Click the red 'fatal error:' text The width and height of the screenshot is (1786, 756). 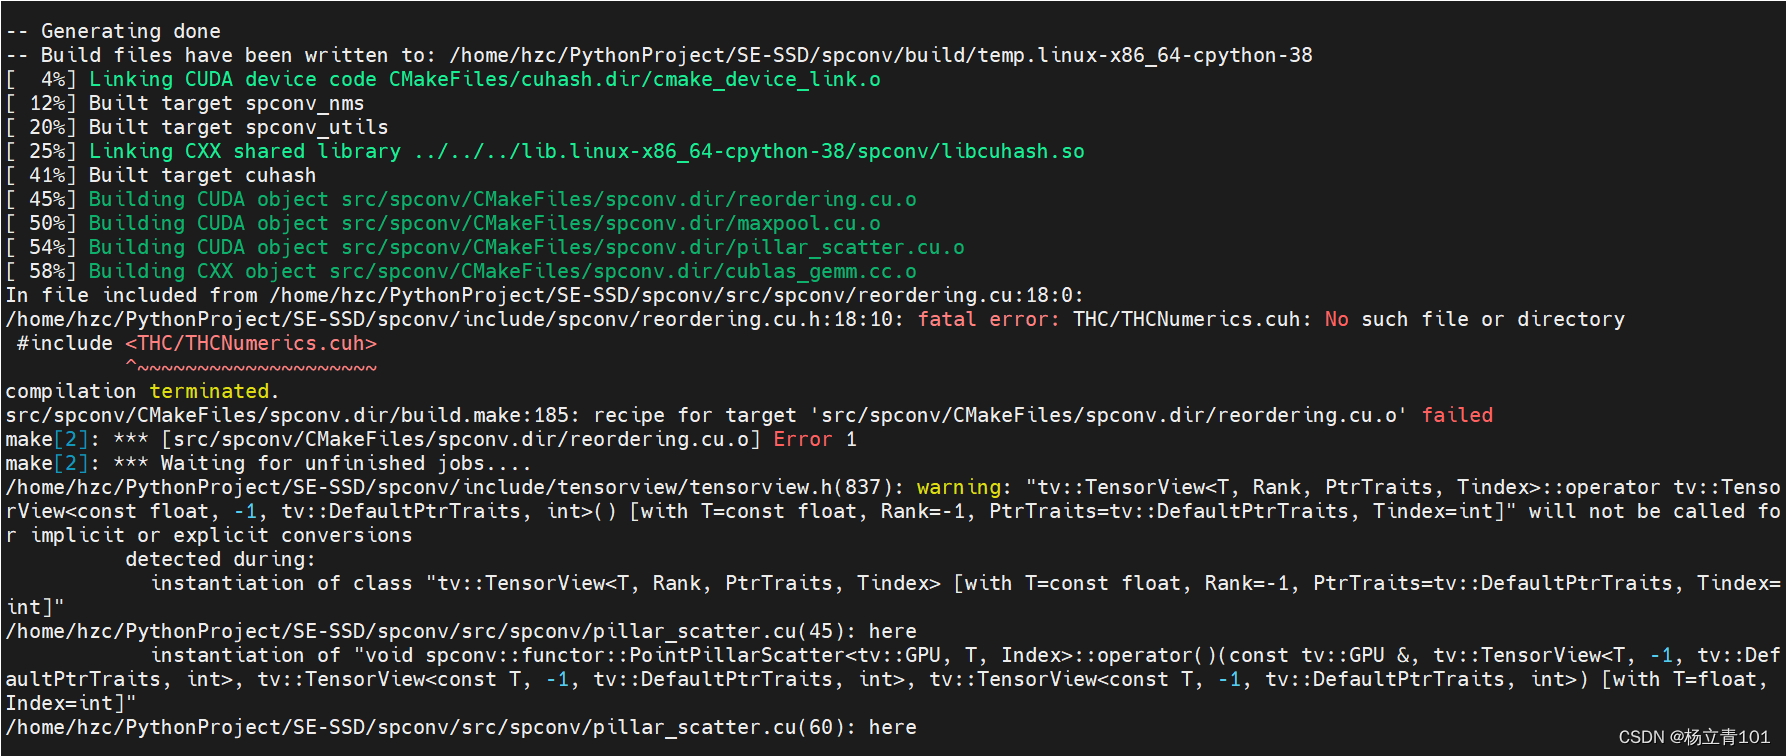(989, 319)
